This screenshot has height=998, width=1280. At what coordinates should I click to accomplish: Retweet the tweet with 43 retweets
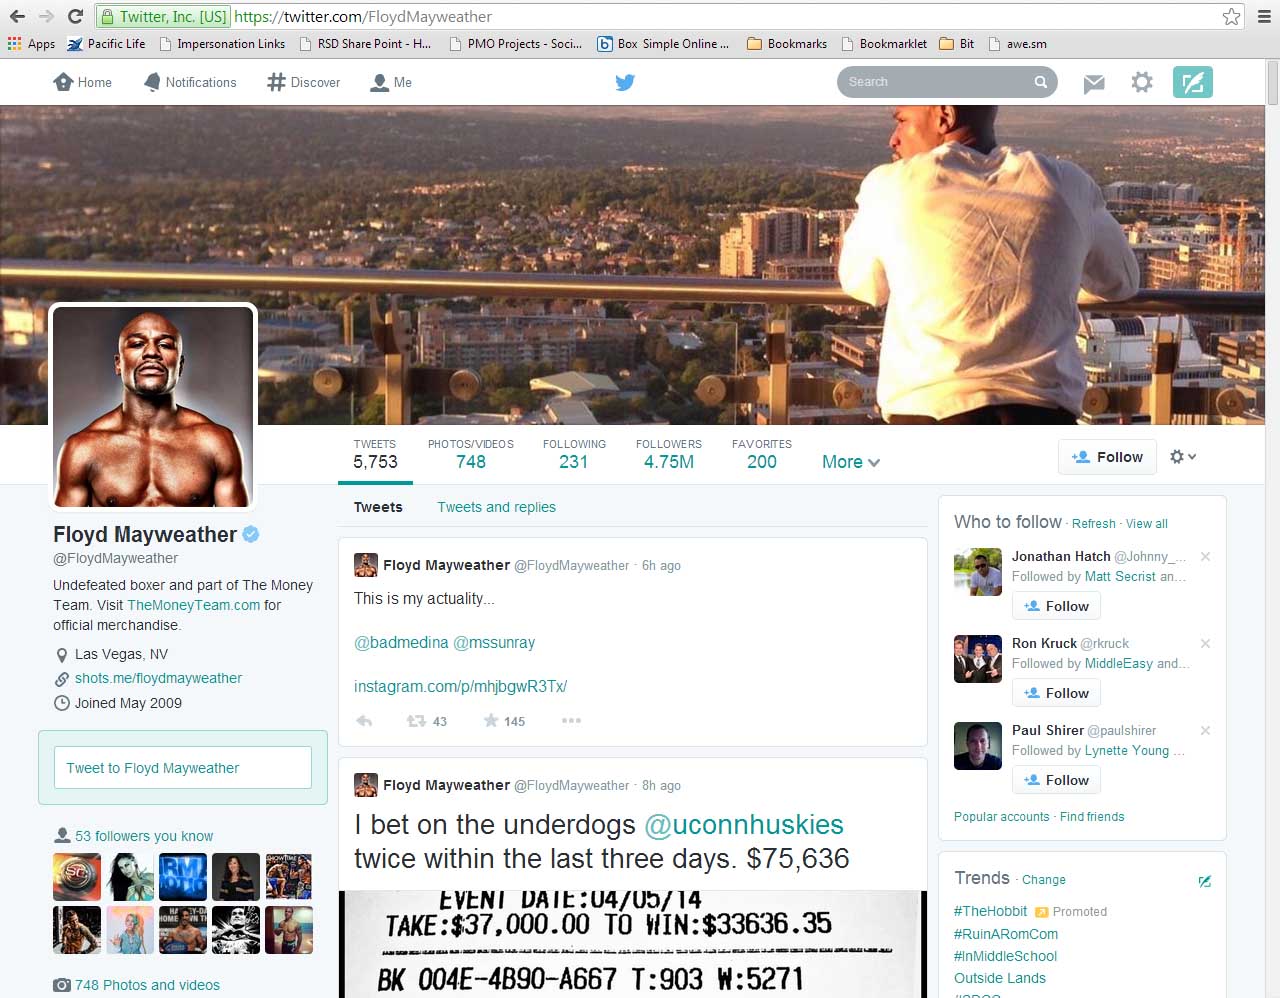coord(426,721)
